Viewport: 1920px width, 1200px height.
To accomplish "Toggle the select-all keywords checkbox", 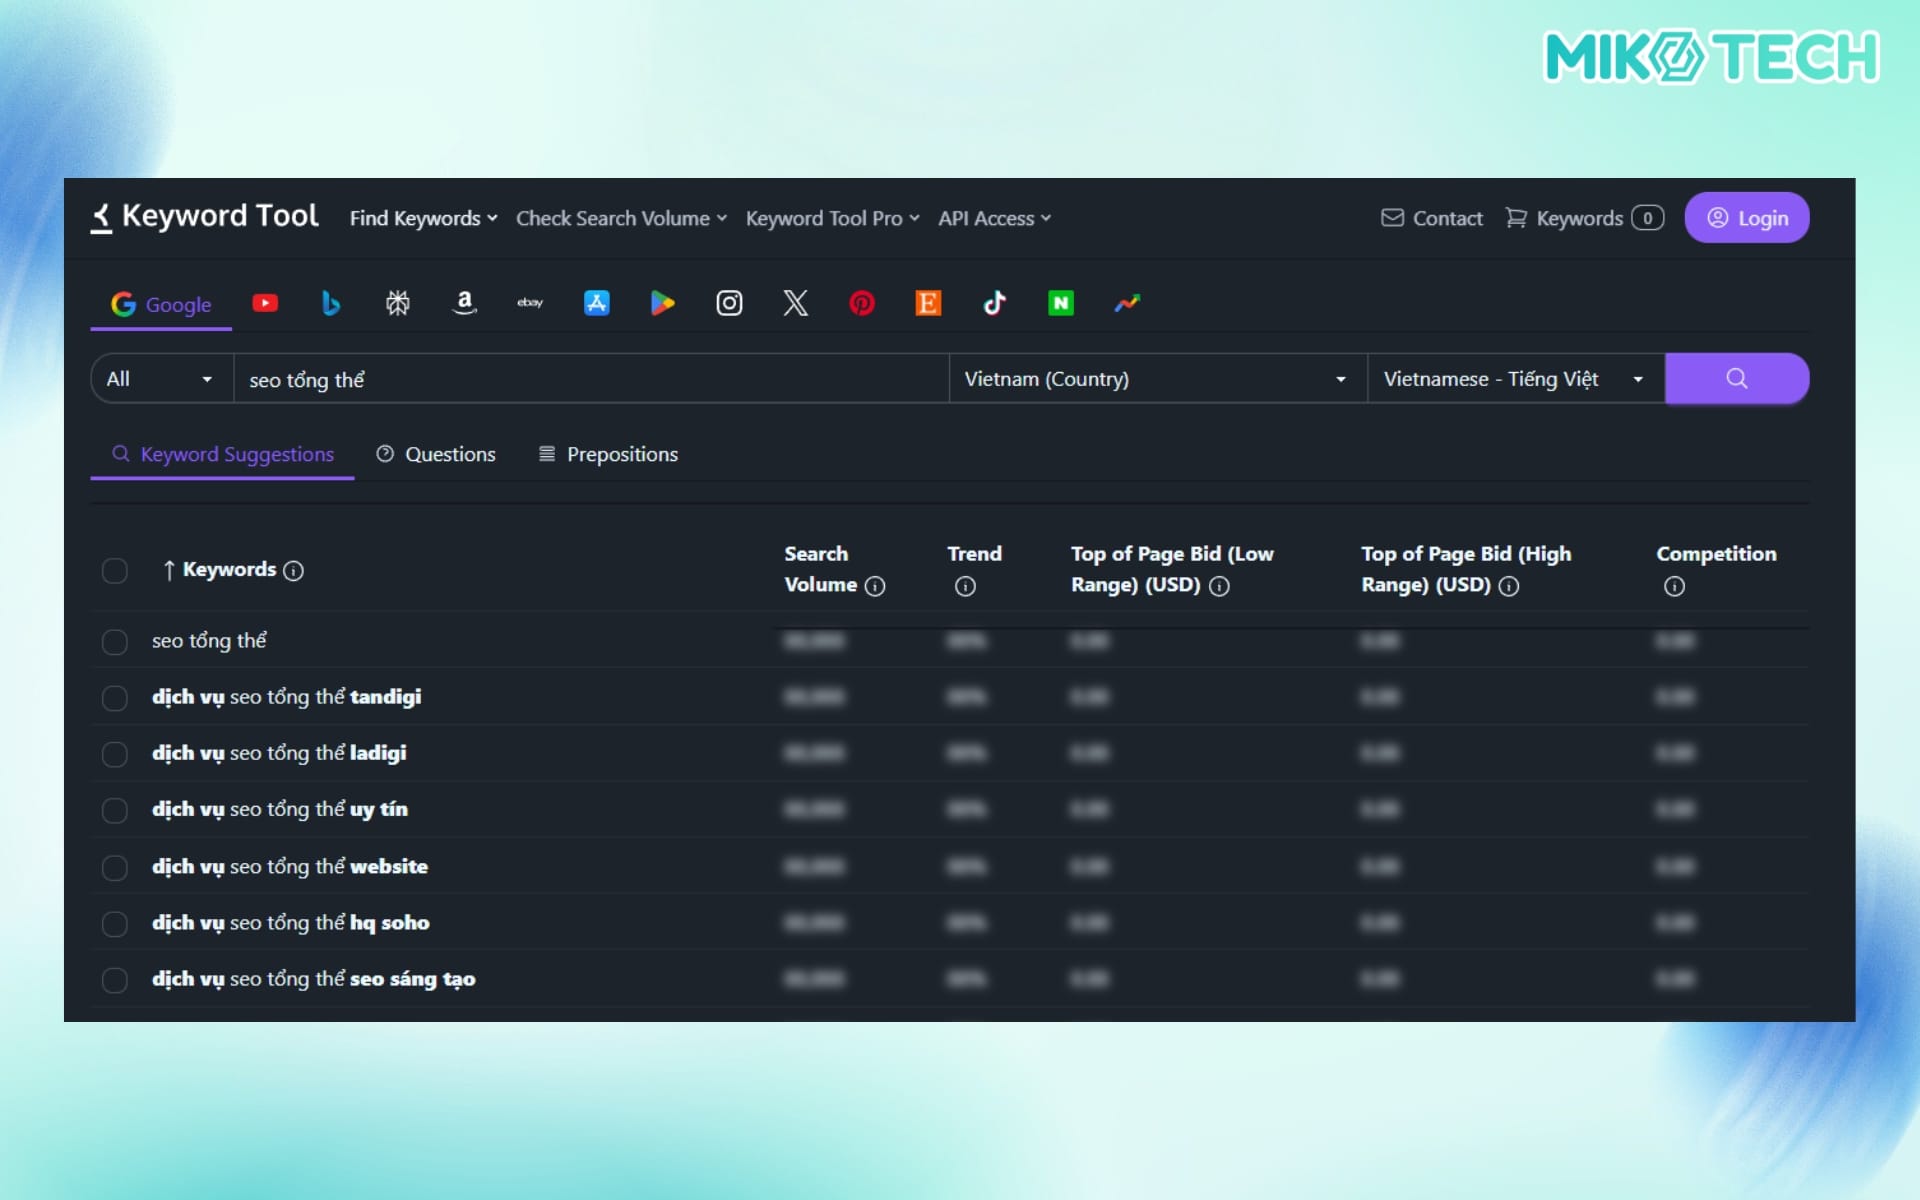I will (x=115, y=570).
